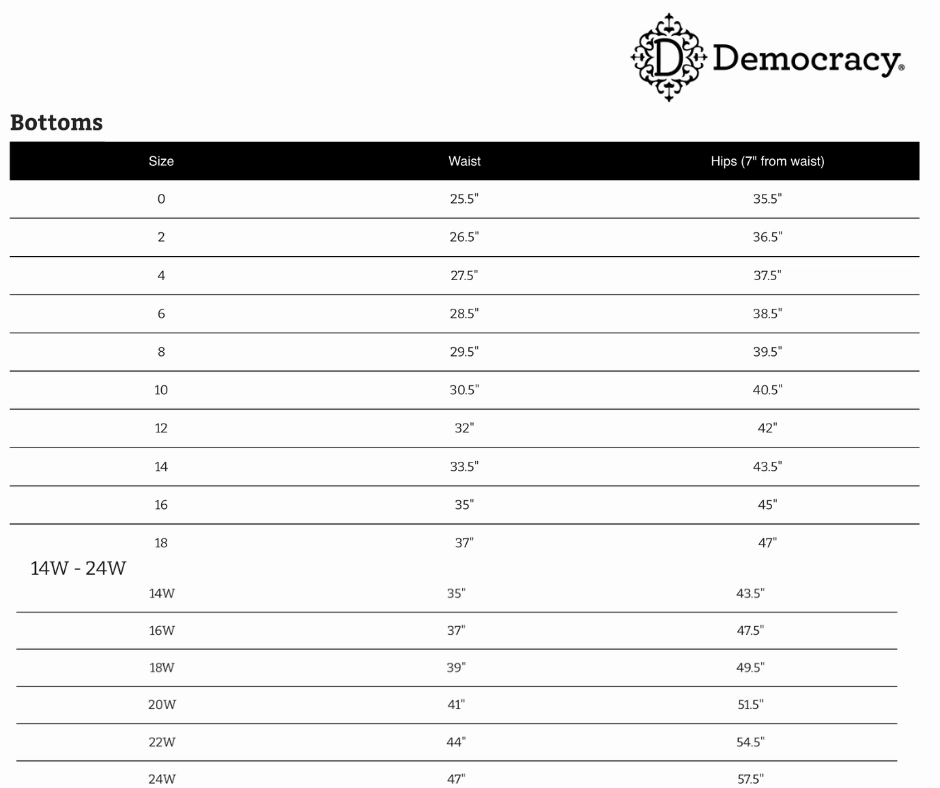Select the 16W size row label
Image resolution: width=940 pixels, height=788 pixels.
[162, 631]
